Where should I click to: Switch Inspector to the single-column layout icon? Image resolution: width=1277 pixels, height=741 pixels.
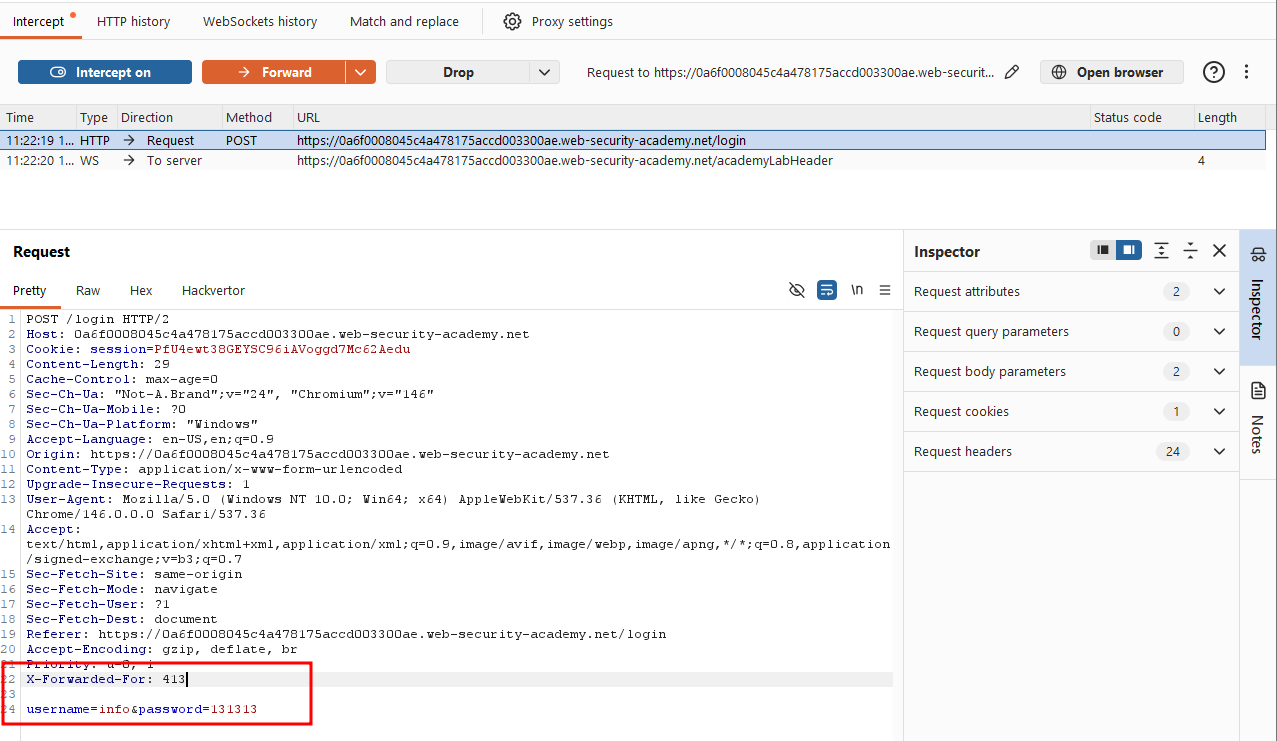coord(1103,251)
